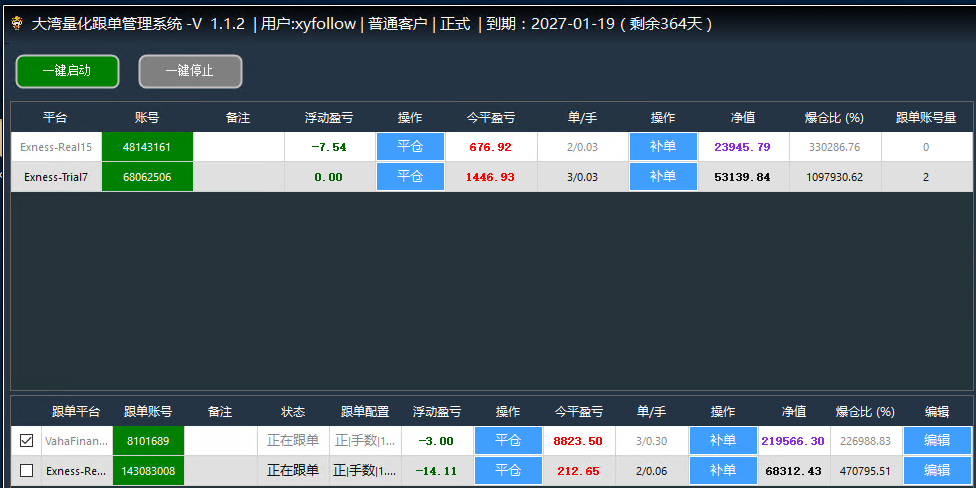Click orders/lots cell 2/0.06
Screen dimensions: 976x488
tap(651, 471)
